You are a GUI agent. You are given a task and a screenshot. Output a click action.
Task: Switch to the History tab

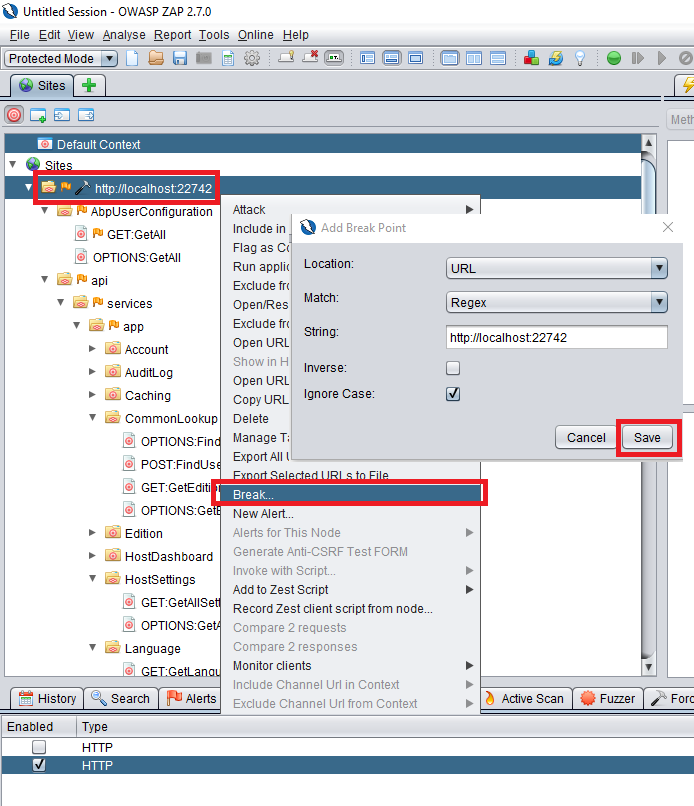(x=47, y=699)
